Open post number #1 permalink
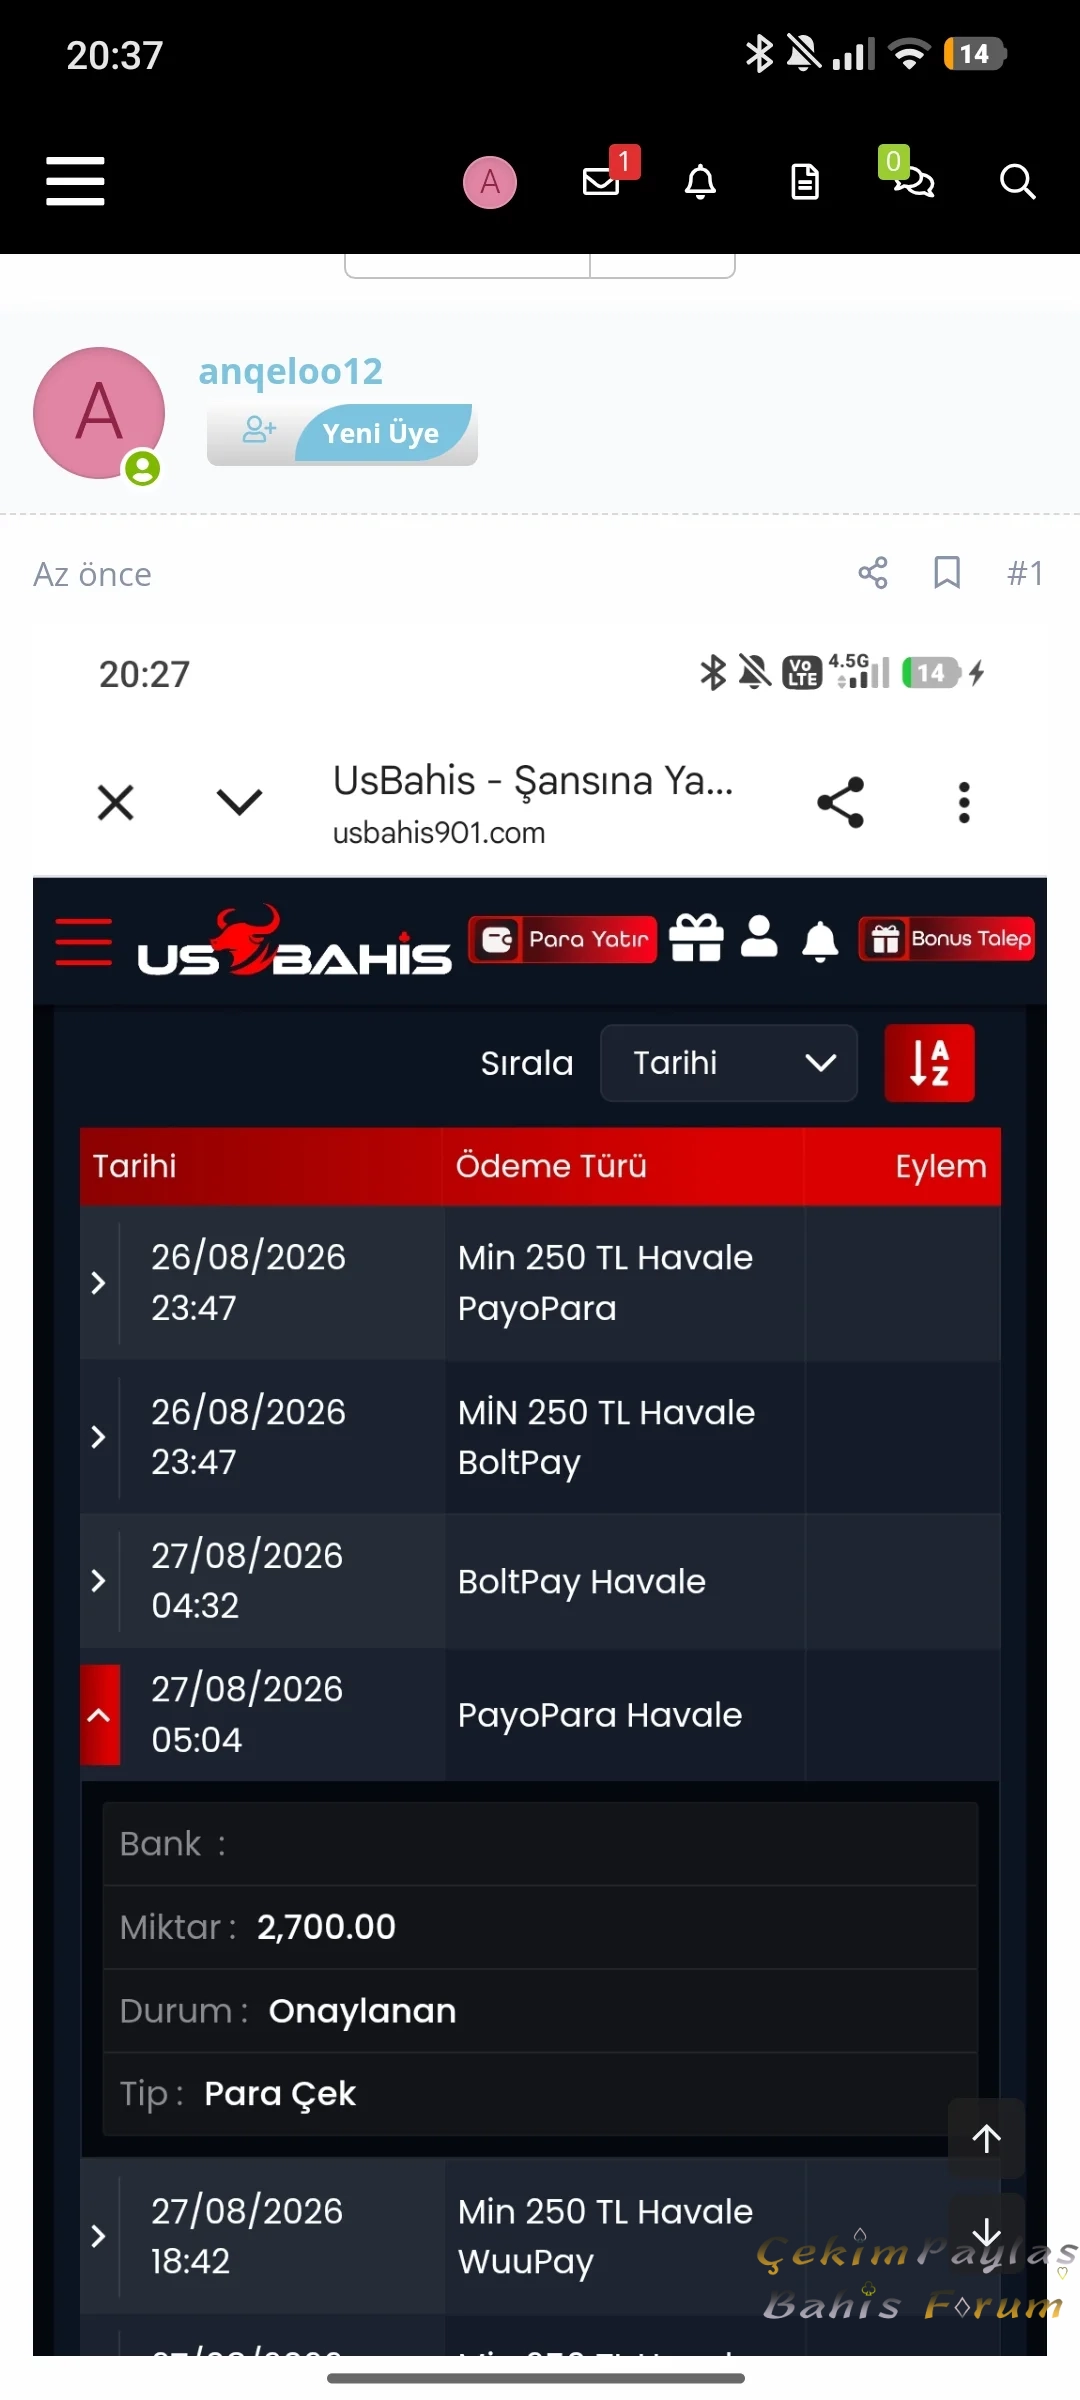The width and height of the screenshot is (1080, 2400). point(1025,573)
